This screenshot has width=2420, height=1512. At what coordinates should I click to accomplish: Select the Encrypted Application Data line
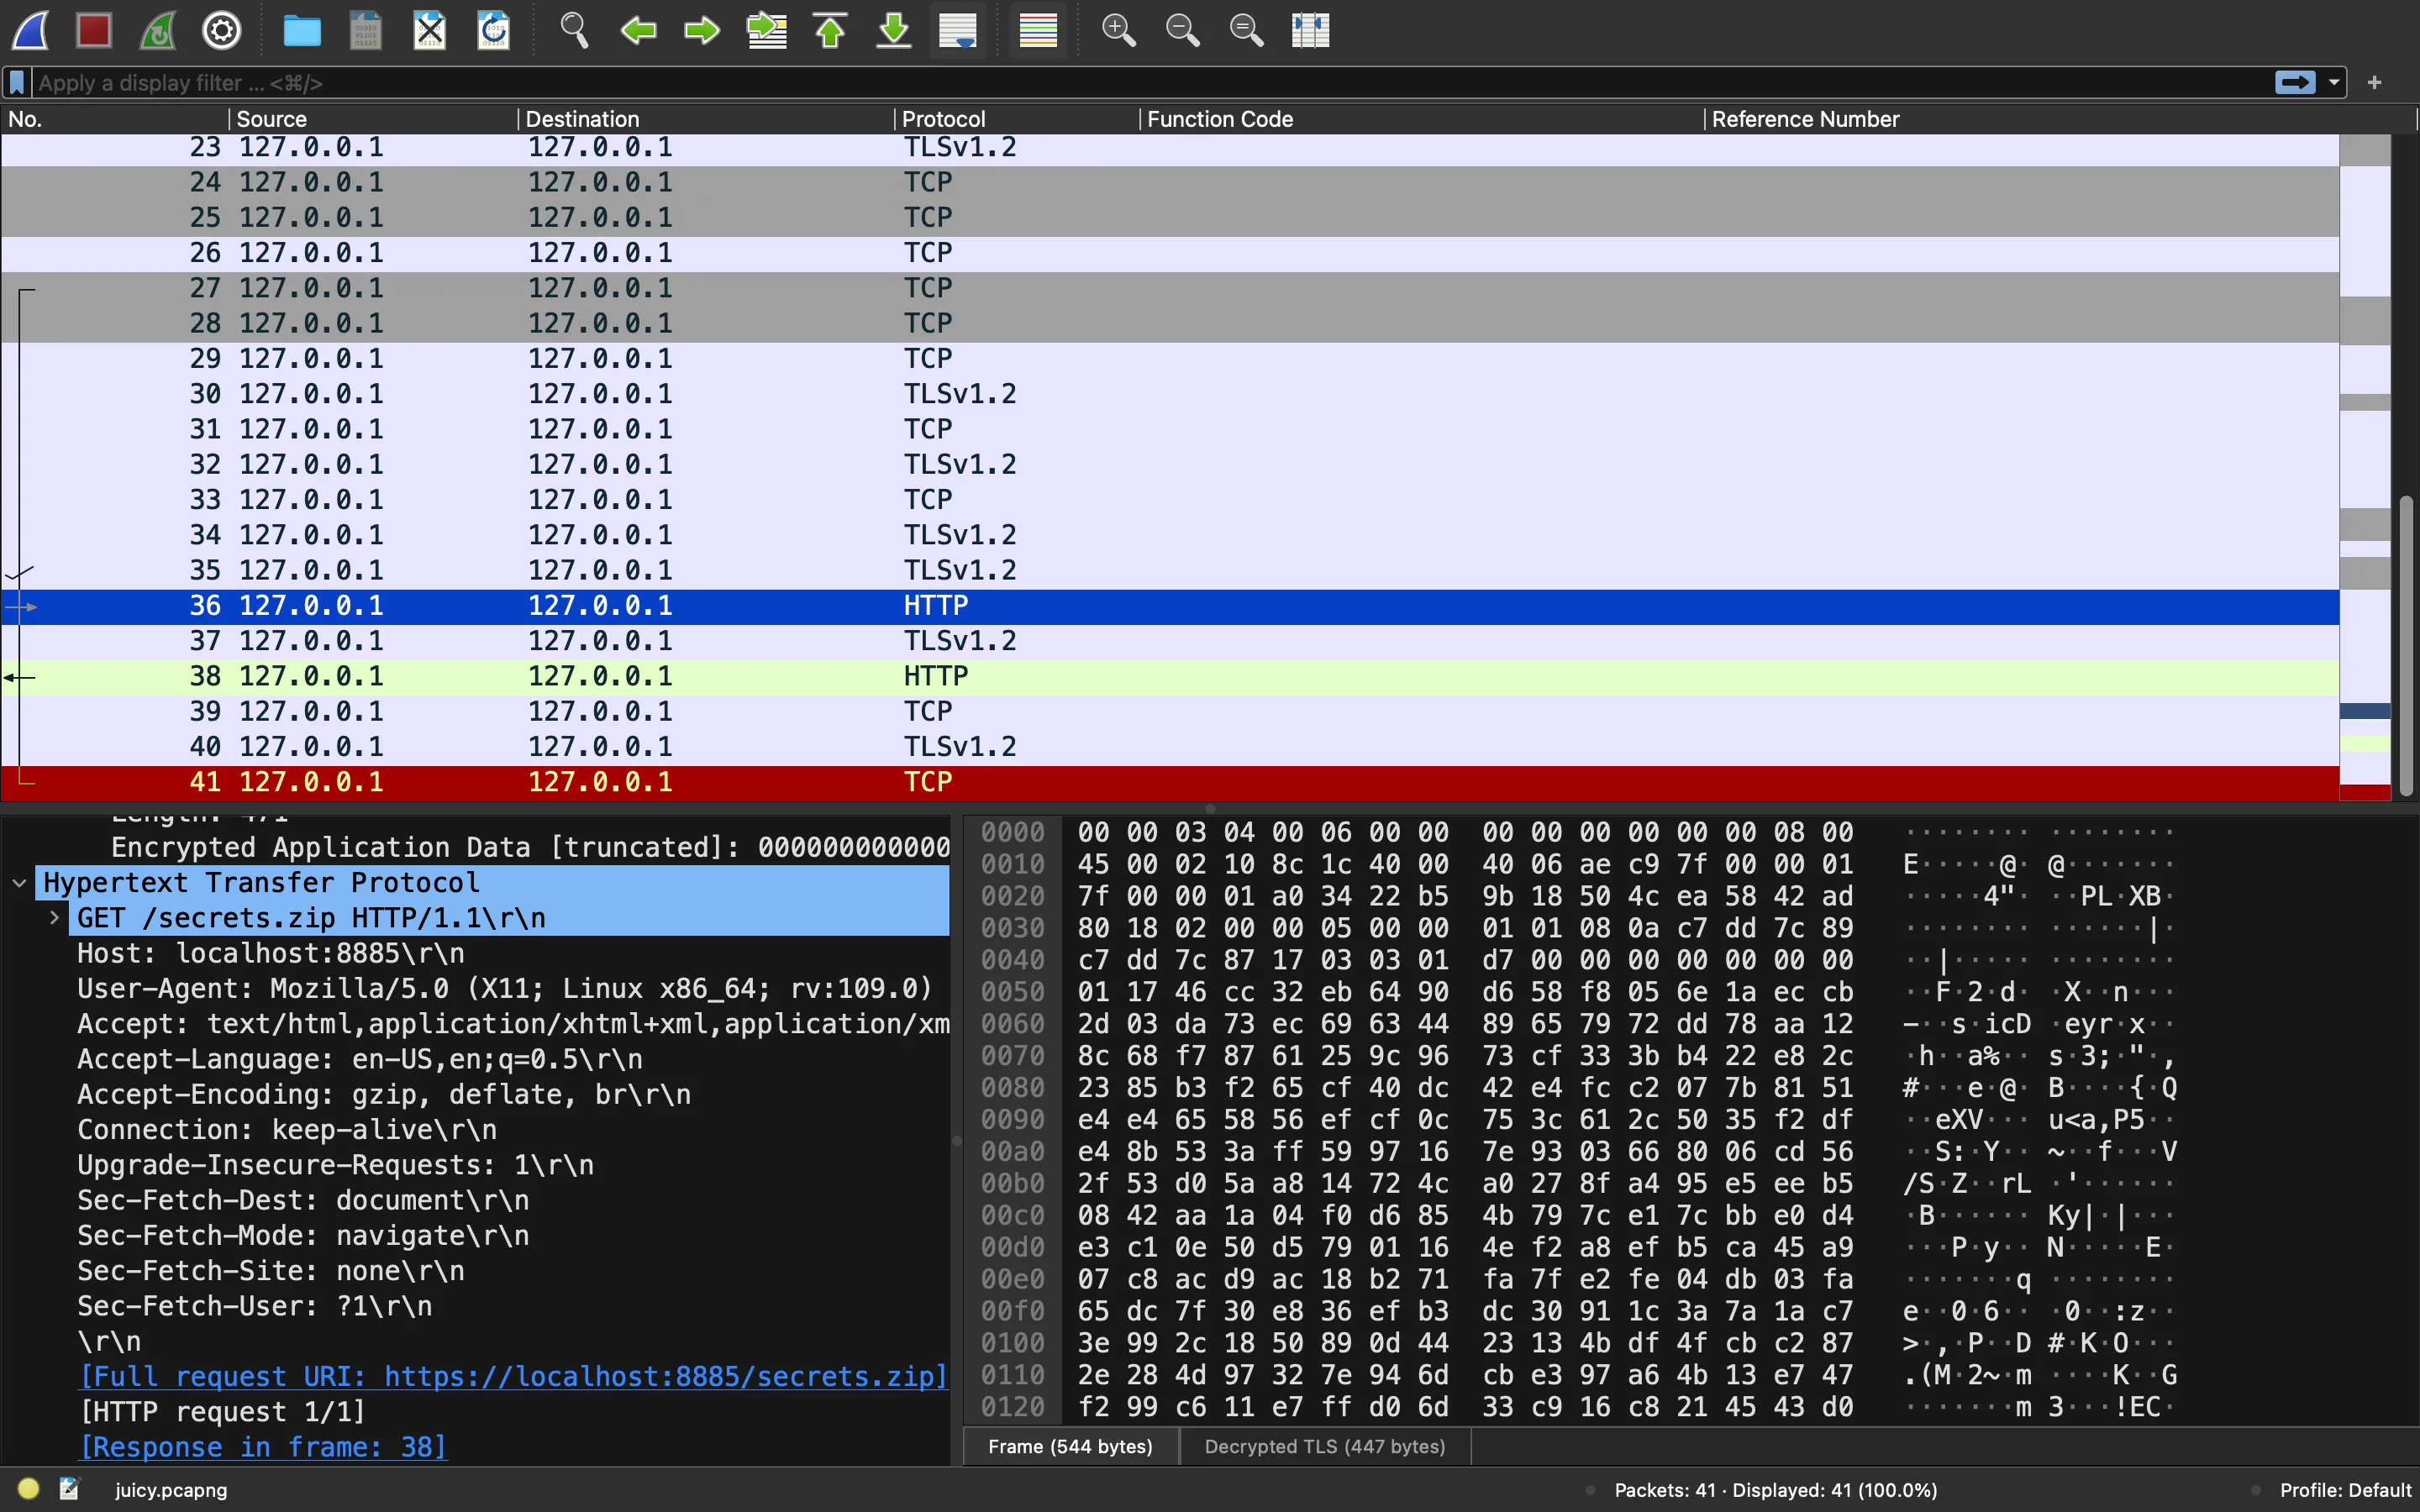pyautogui.click(x=530, y=848)
